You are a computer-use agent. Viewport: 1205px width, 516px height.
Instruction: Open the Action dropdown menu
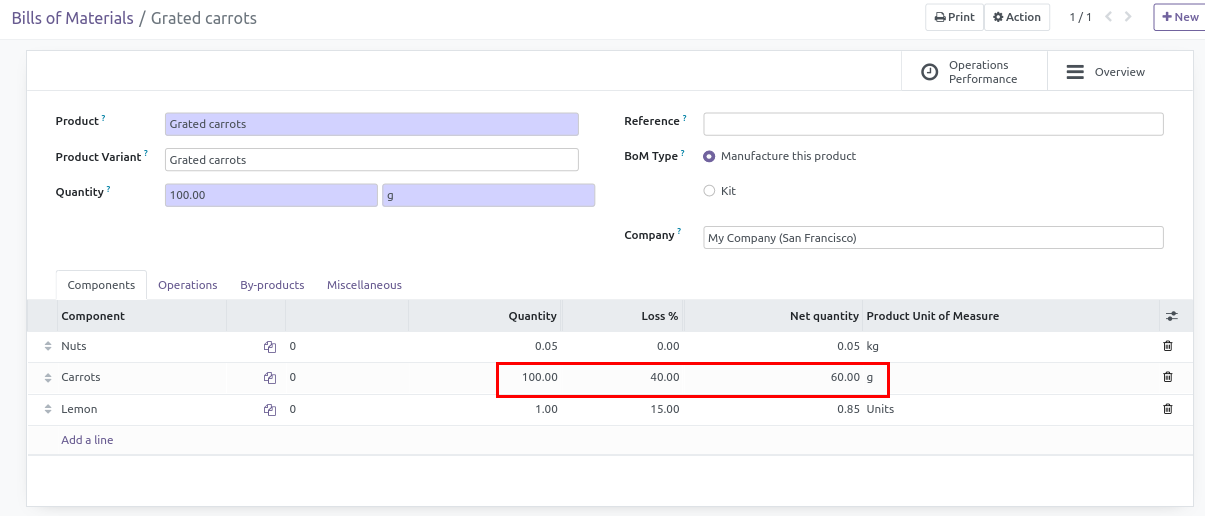[1017, 17]
